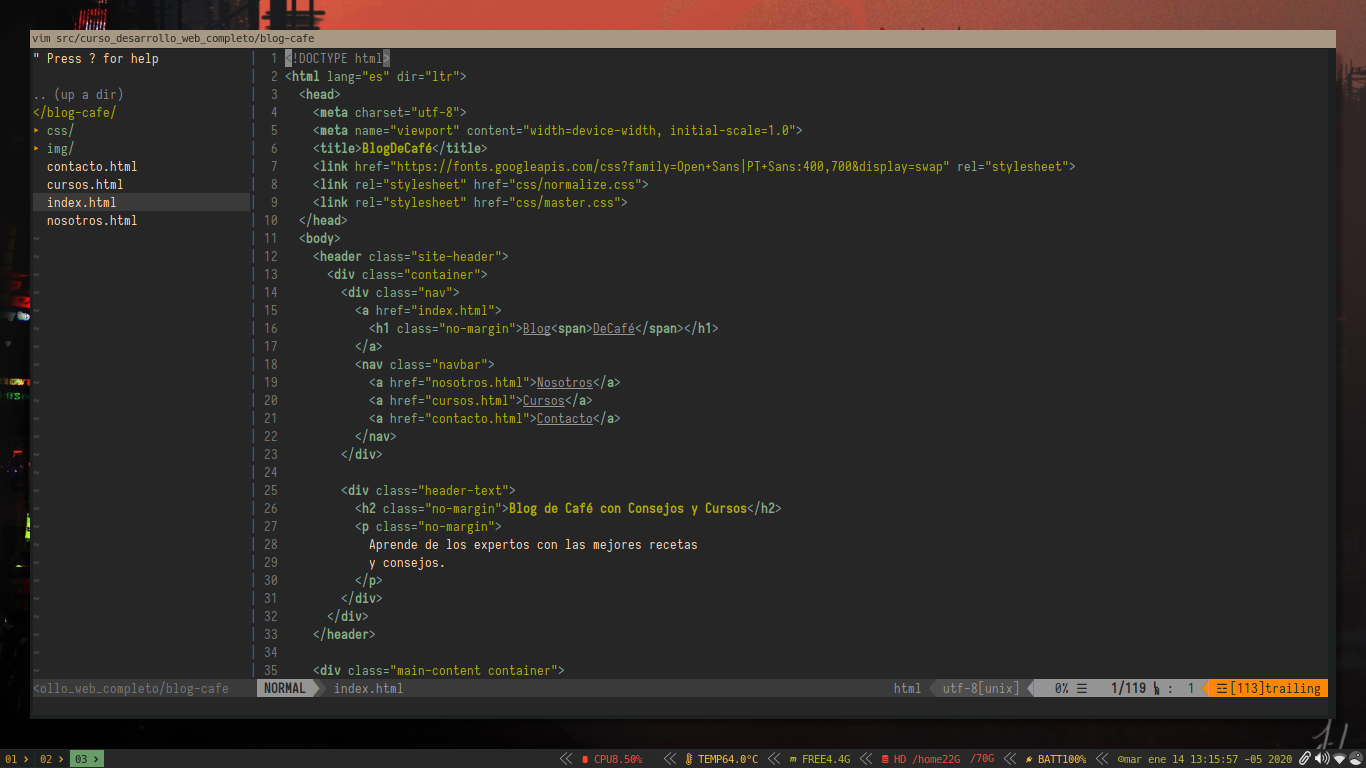
Task: Click the NORMAL mode indicator in statusline
Action: tap(285, 688)
